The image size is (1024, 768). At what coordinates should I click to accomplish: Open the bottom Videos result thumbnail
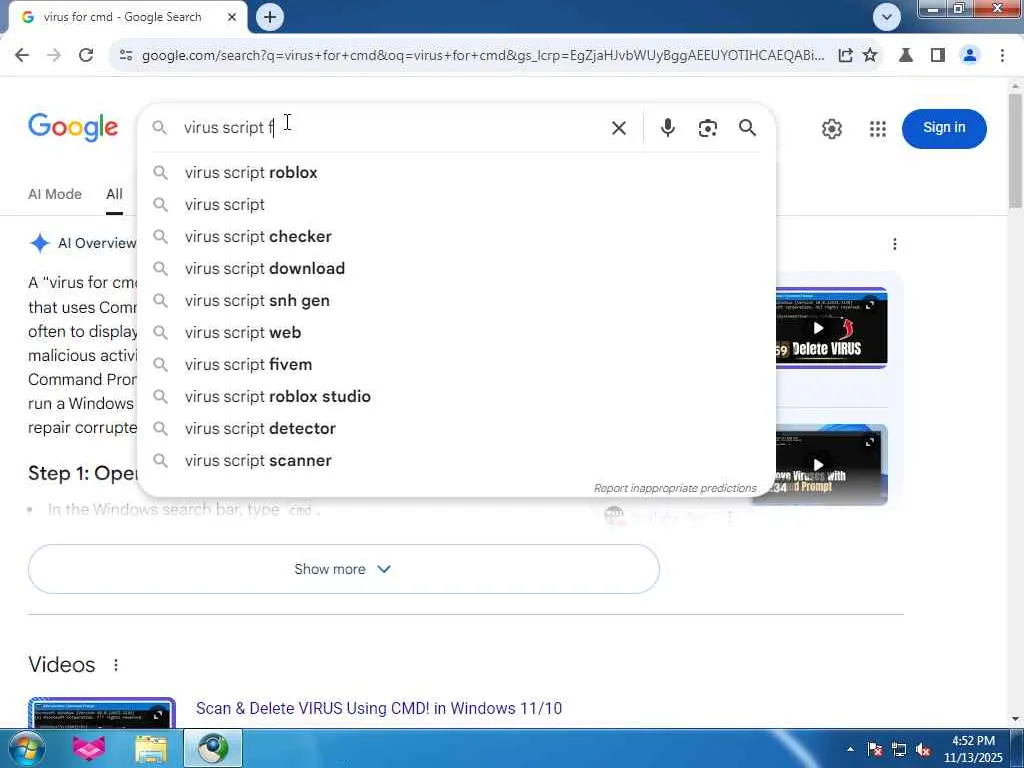(x=102, y=713)
